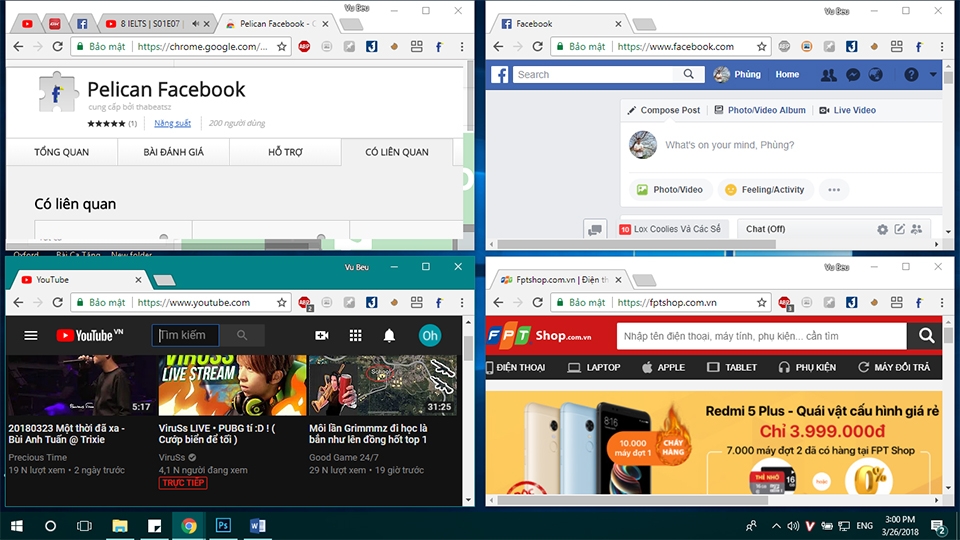
Task: Select HỖ TRỢ tab
Action: pos(285,152)
